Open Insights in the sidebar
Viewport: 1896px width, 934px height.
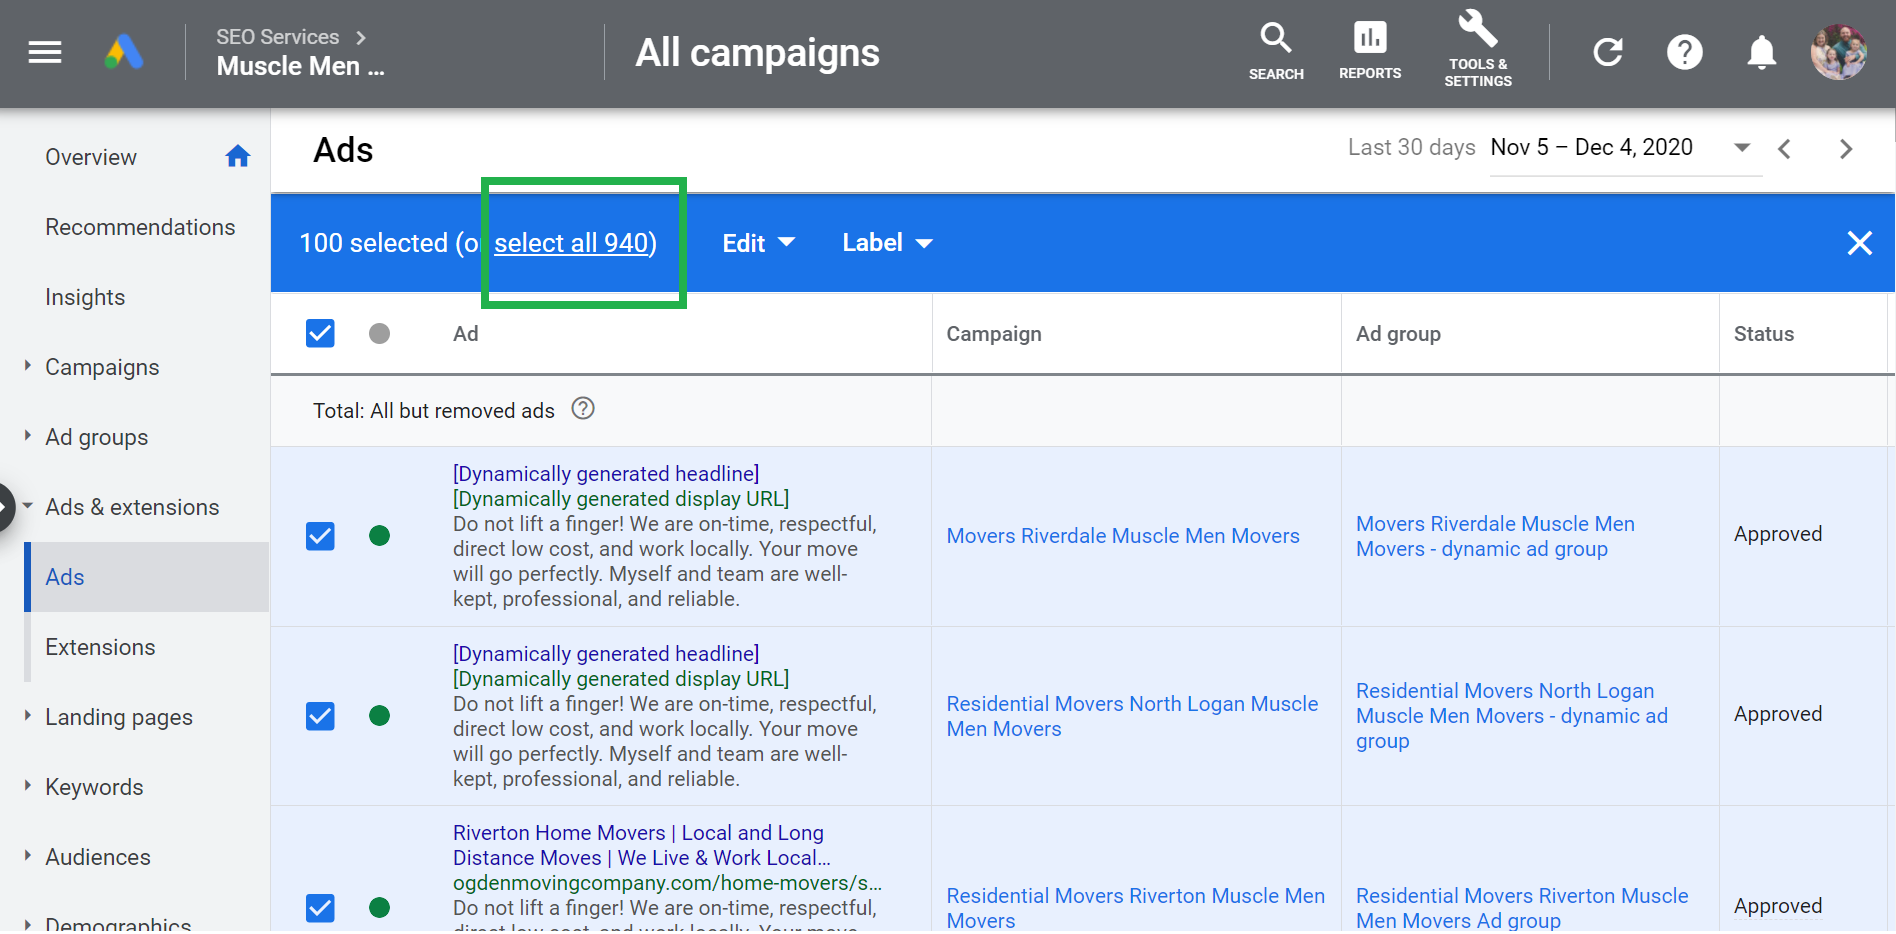85,297
